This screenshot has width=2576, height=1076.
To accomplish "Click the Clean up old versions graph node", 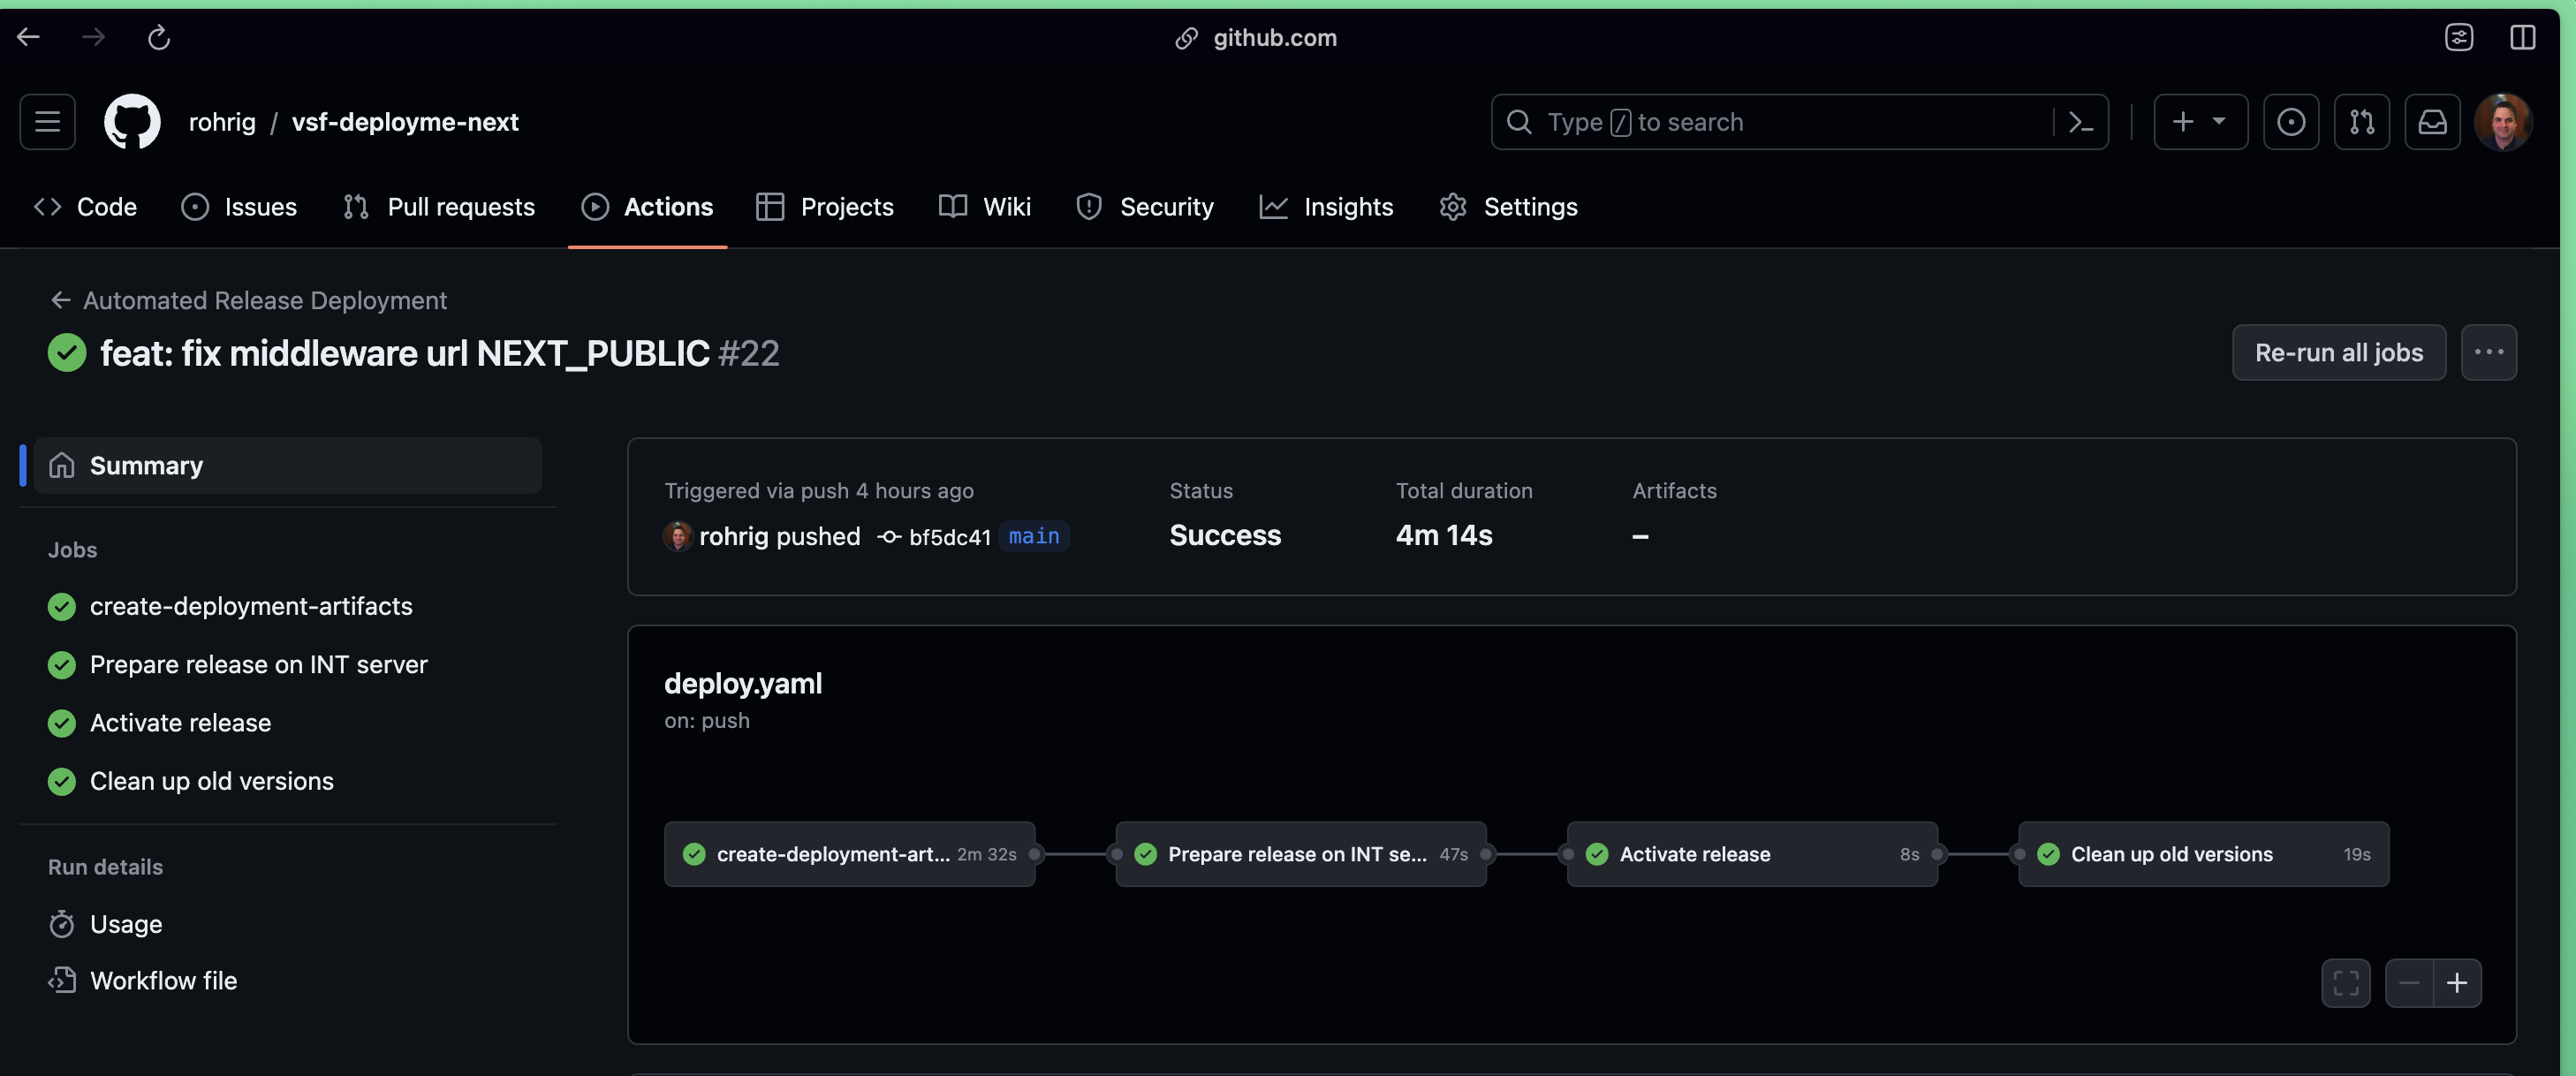I will pyautogui.click(x=2204, y=854).
